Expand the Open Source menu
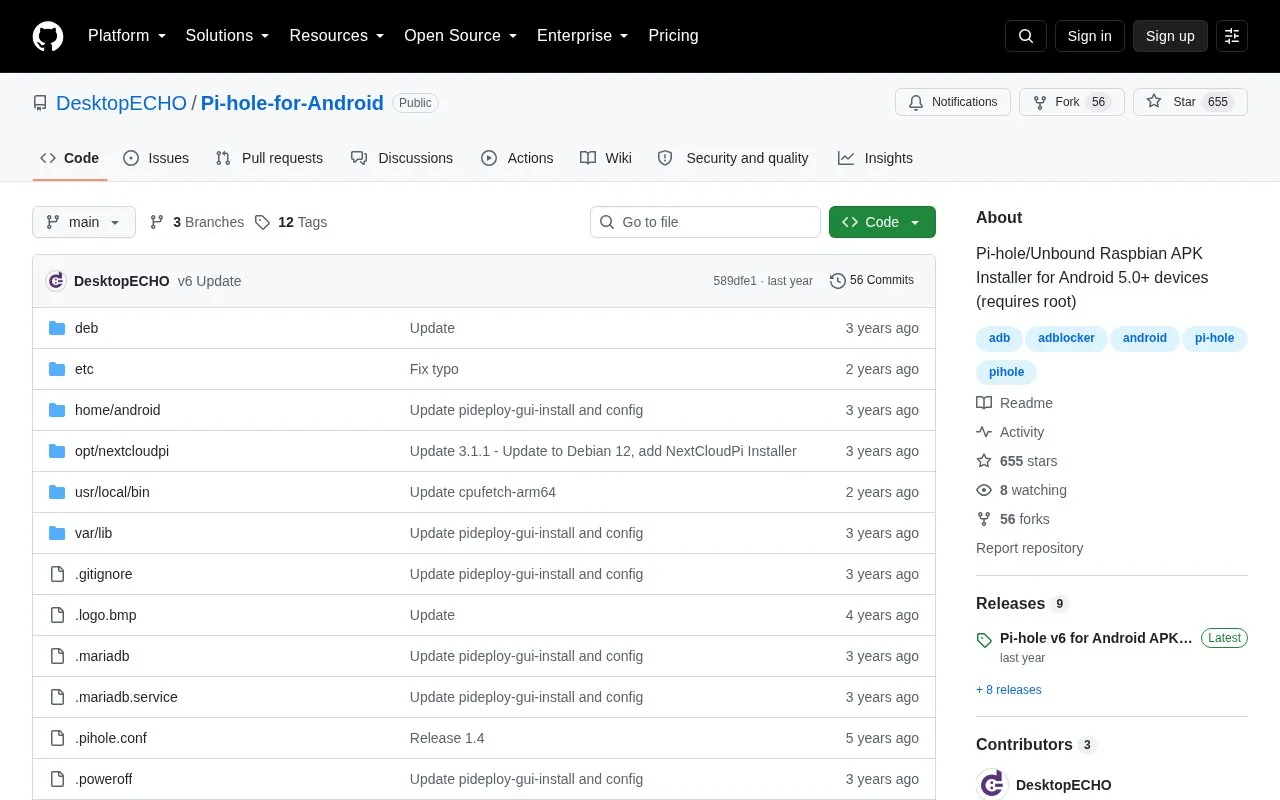The width and height of the screenshot is (1280, 800). click(x=461, y=36)
